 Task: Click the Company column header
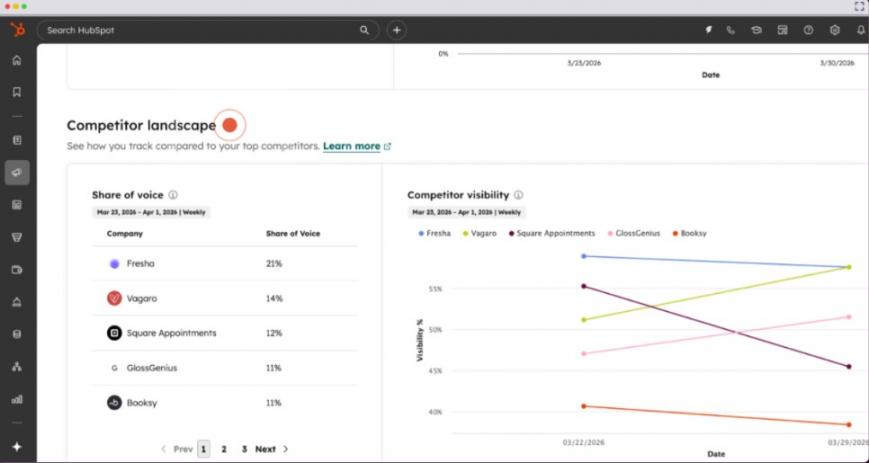[125, 233]
